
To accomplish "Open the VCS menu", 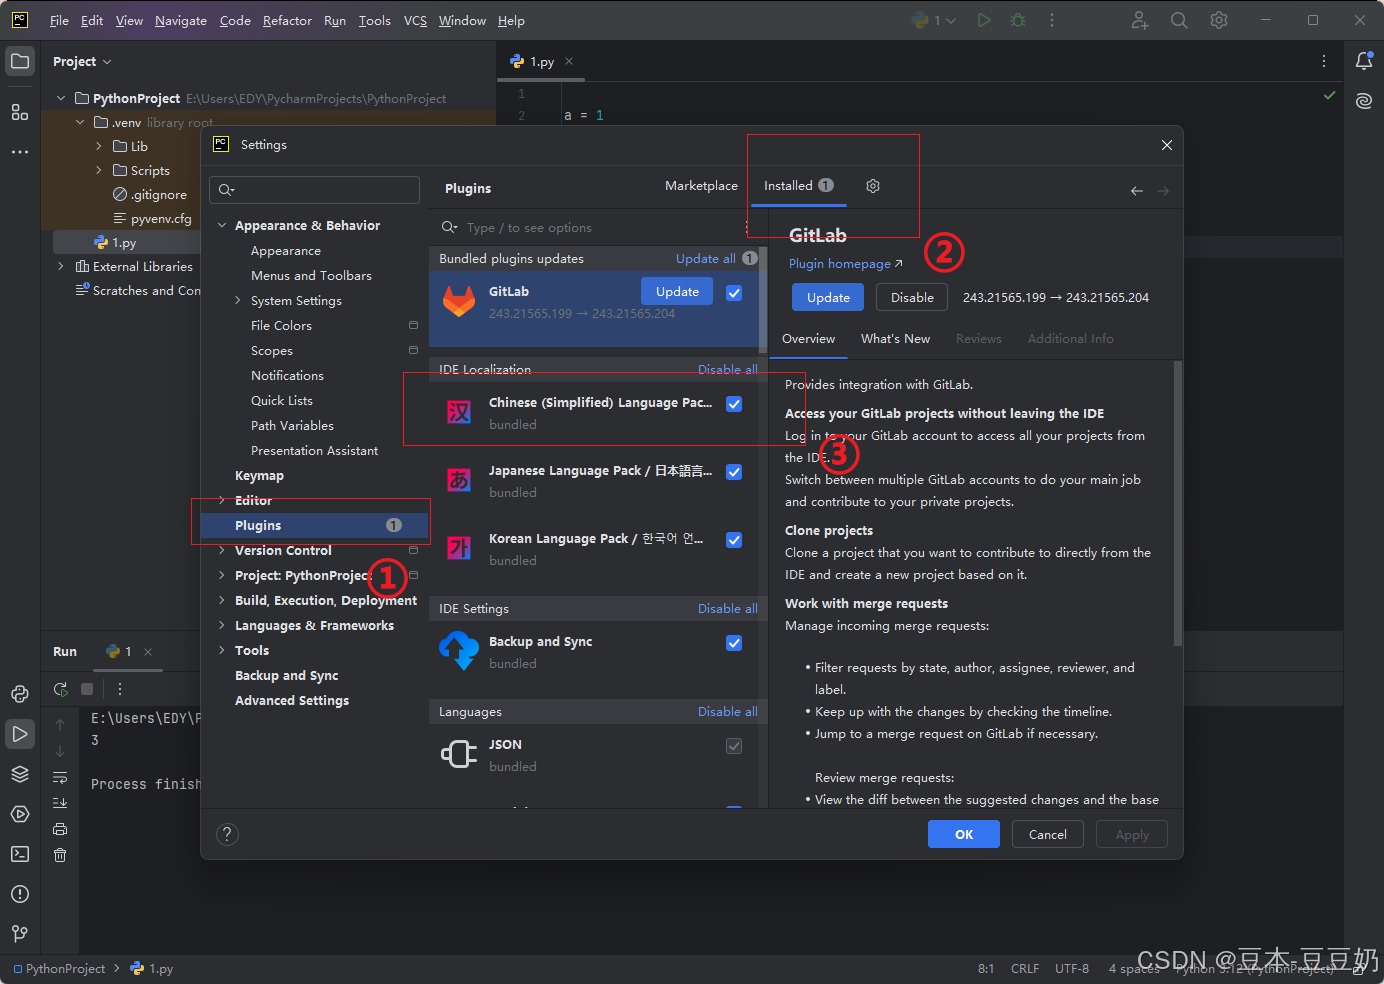I will (415, 20).
